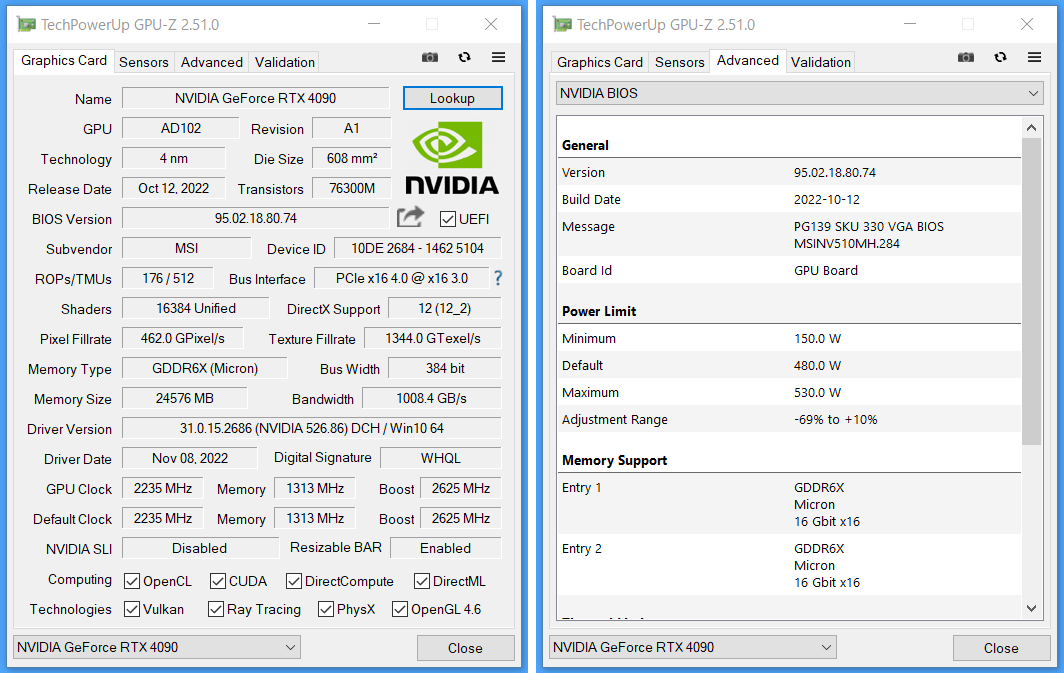The image size is (1064, 673).
Task: Click the Bus Interface field PCIe x16 4.0
Action: click(402, 278)
